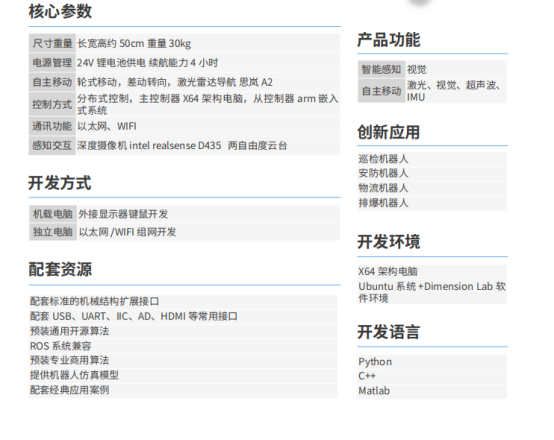The image size is (554, 440).
Task: Select Python in the 开发语言 list
Action: click(x=375, y=362)
